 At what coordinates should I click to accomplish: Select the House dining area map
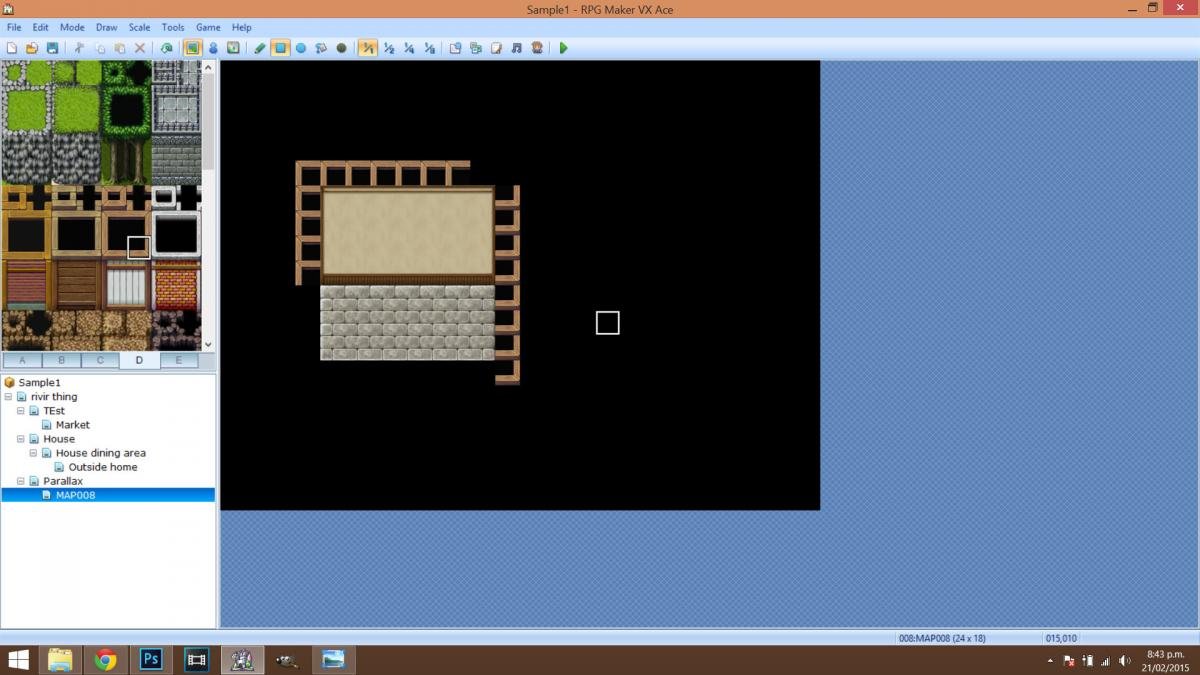[x=101, y=453]
